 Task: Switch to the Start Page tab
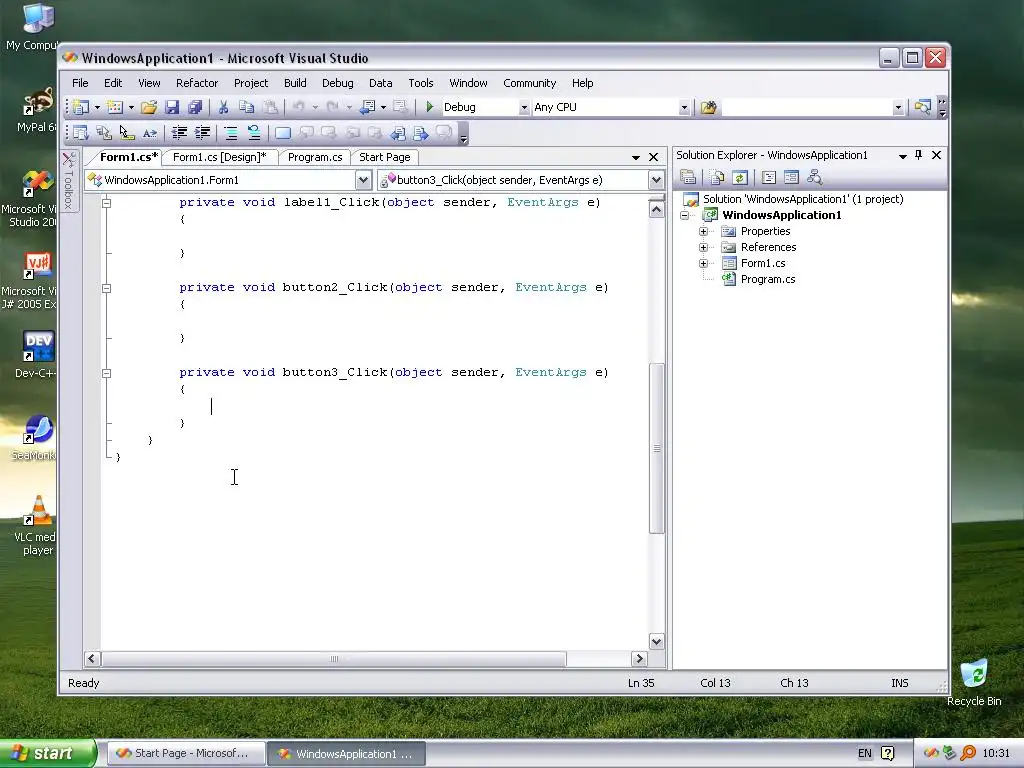click(385, 157)
